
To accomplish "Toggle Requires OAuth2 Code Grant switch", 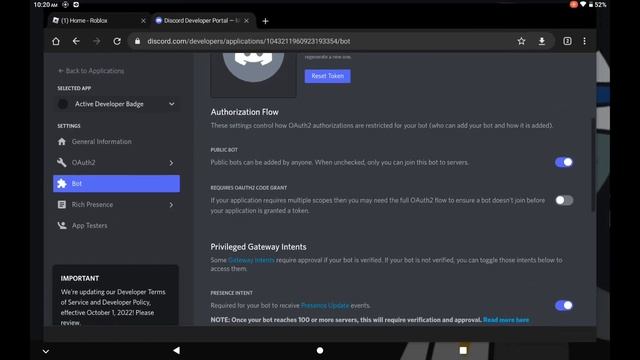I will tap(564, 200).
